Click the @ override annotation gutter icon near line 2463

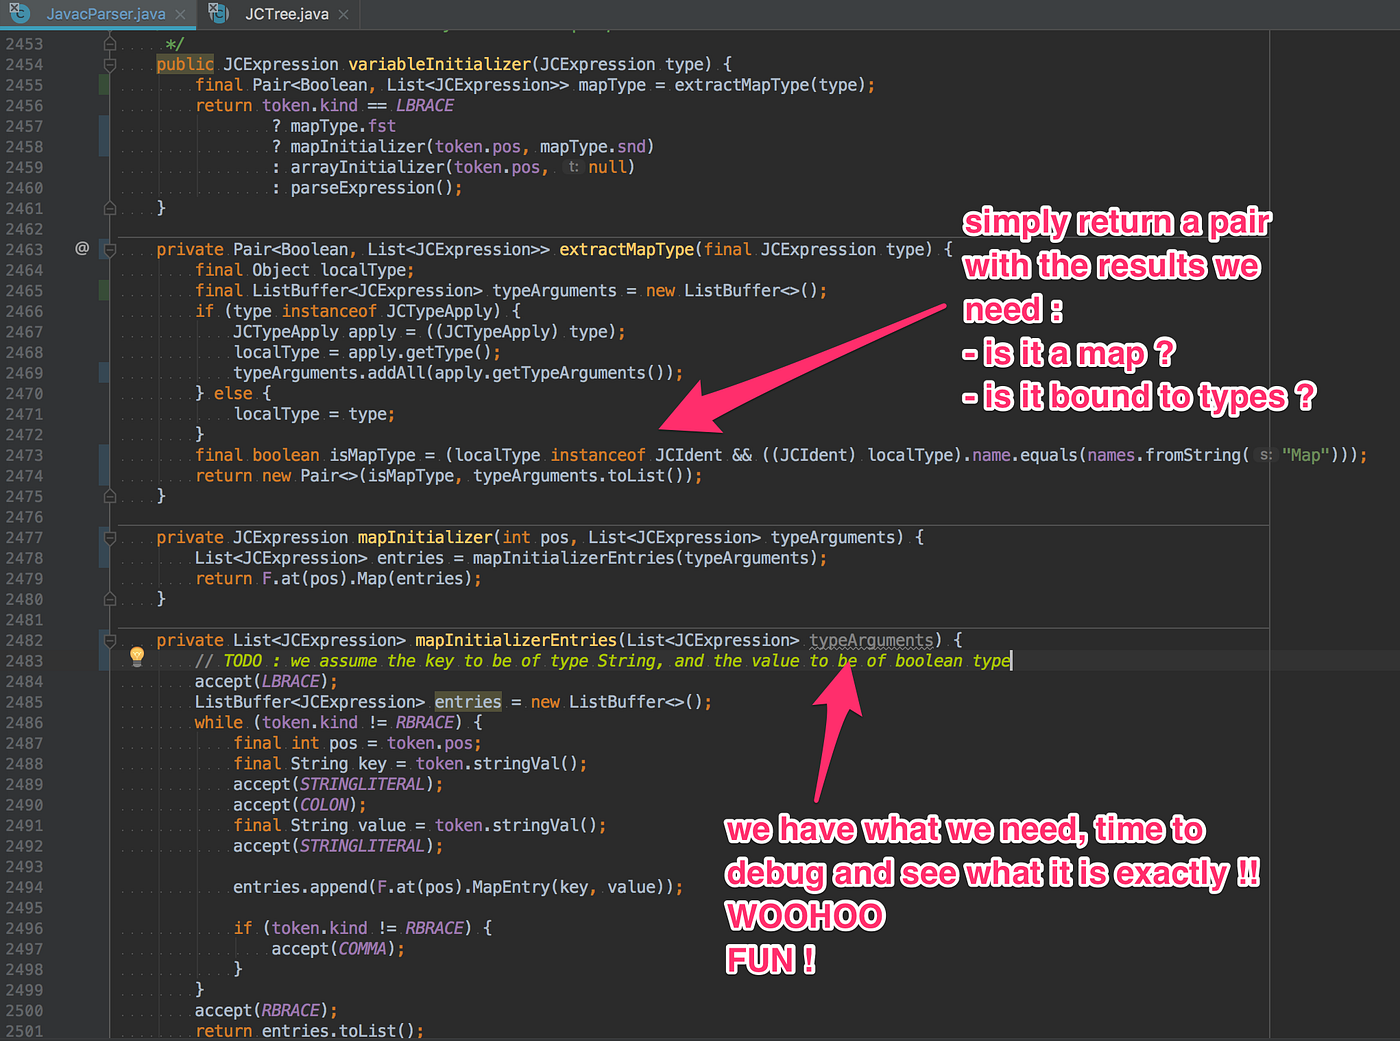81,248
